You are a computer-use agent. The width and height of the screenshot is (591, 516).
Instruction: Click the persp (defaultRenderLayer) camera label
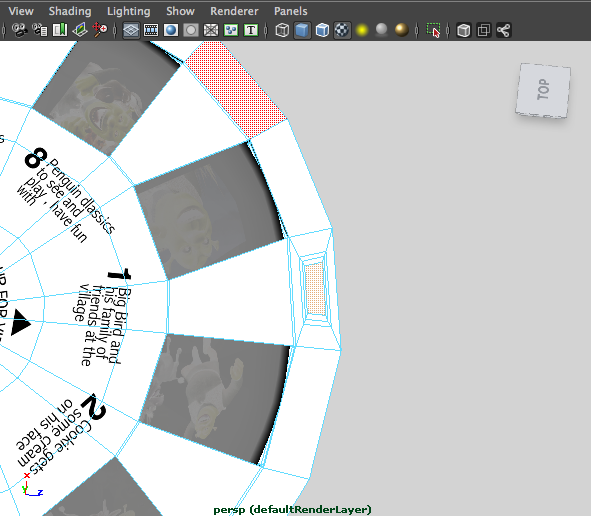click(x=292, y=510)
